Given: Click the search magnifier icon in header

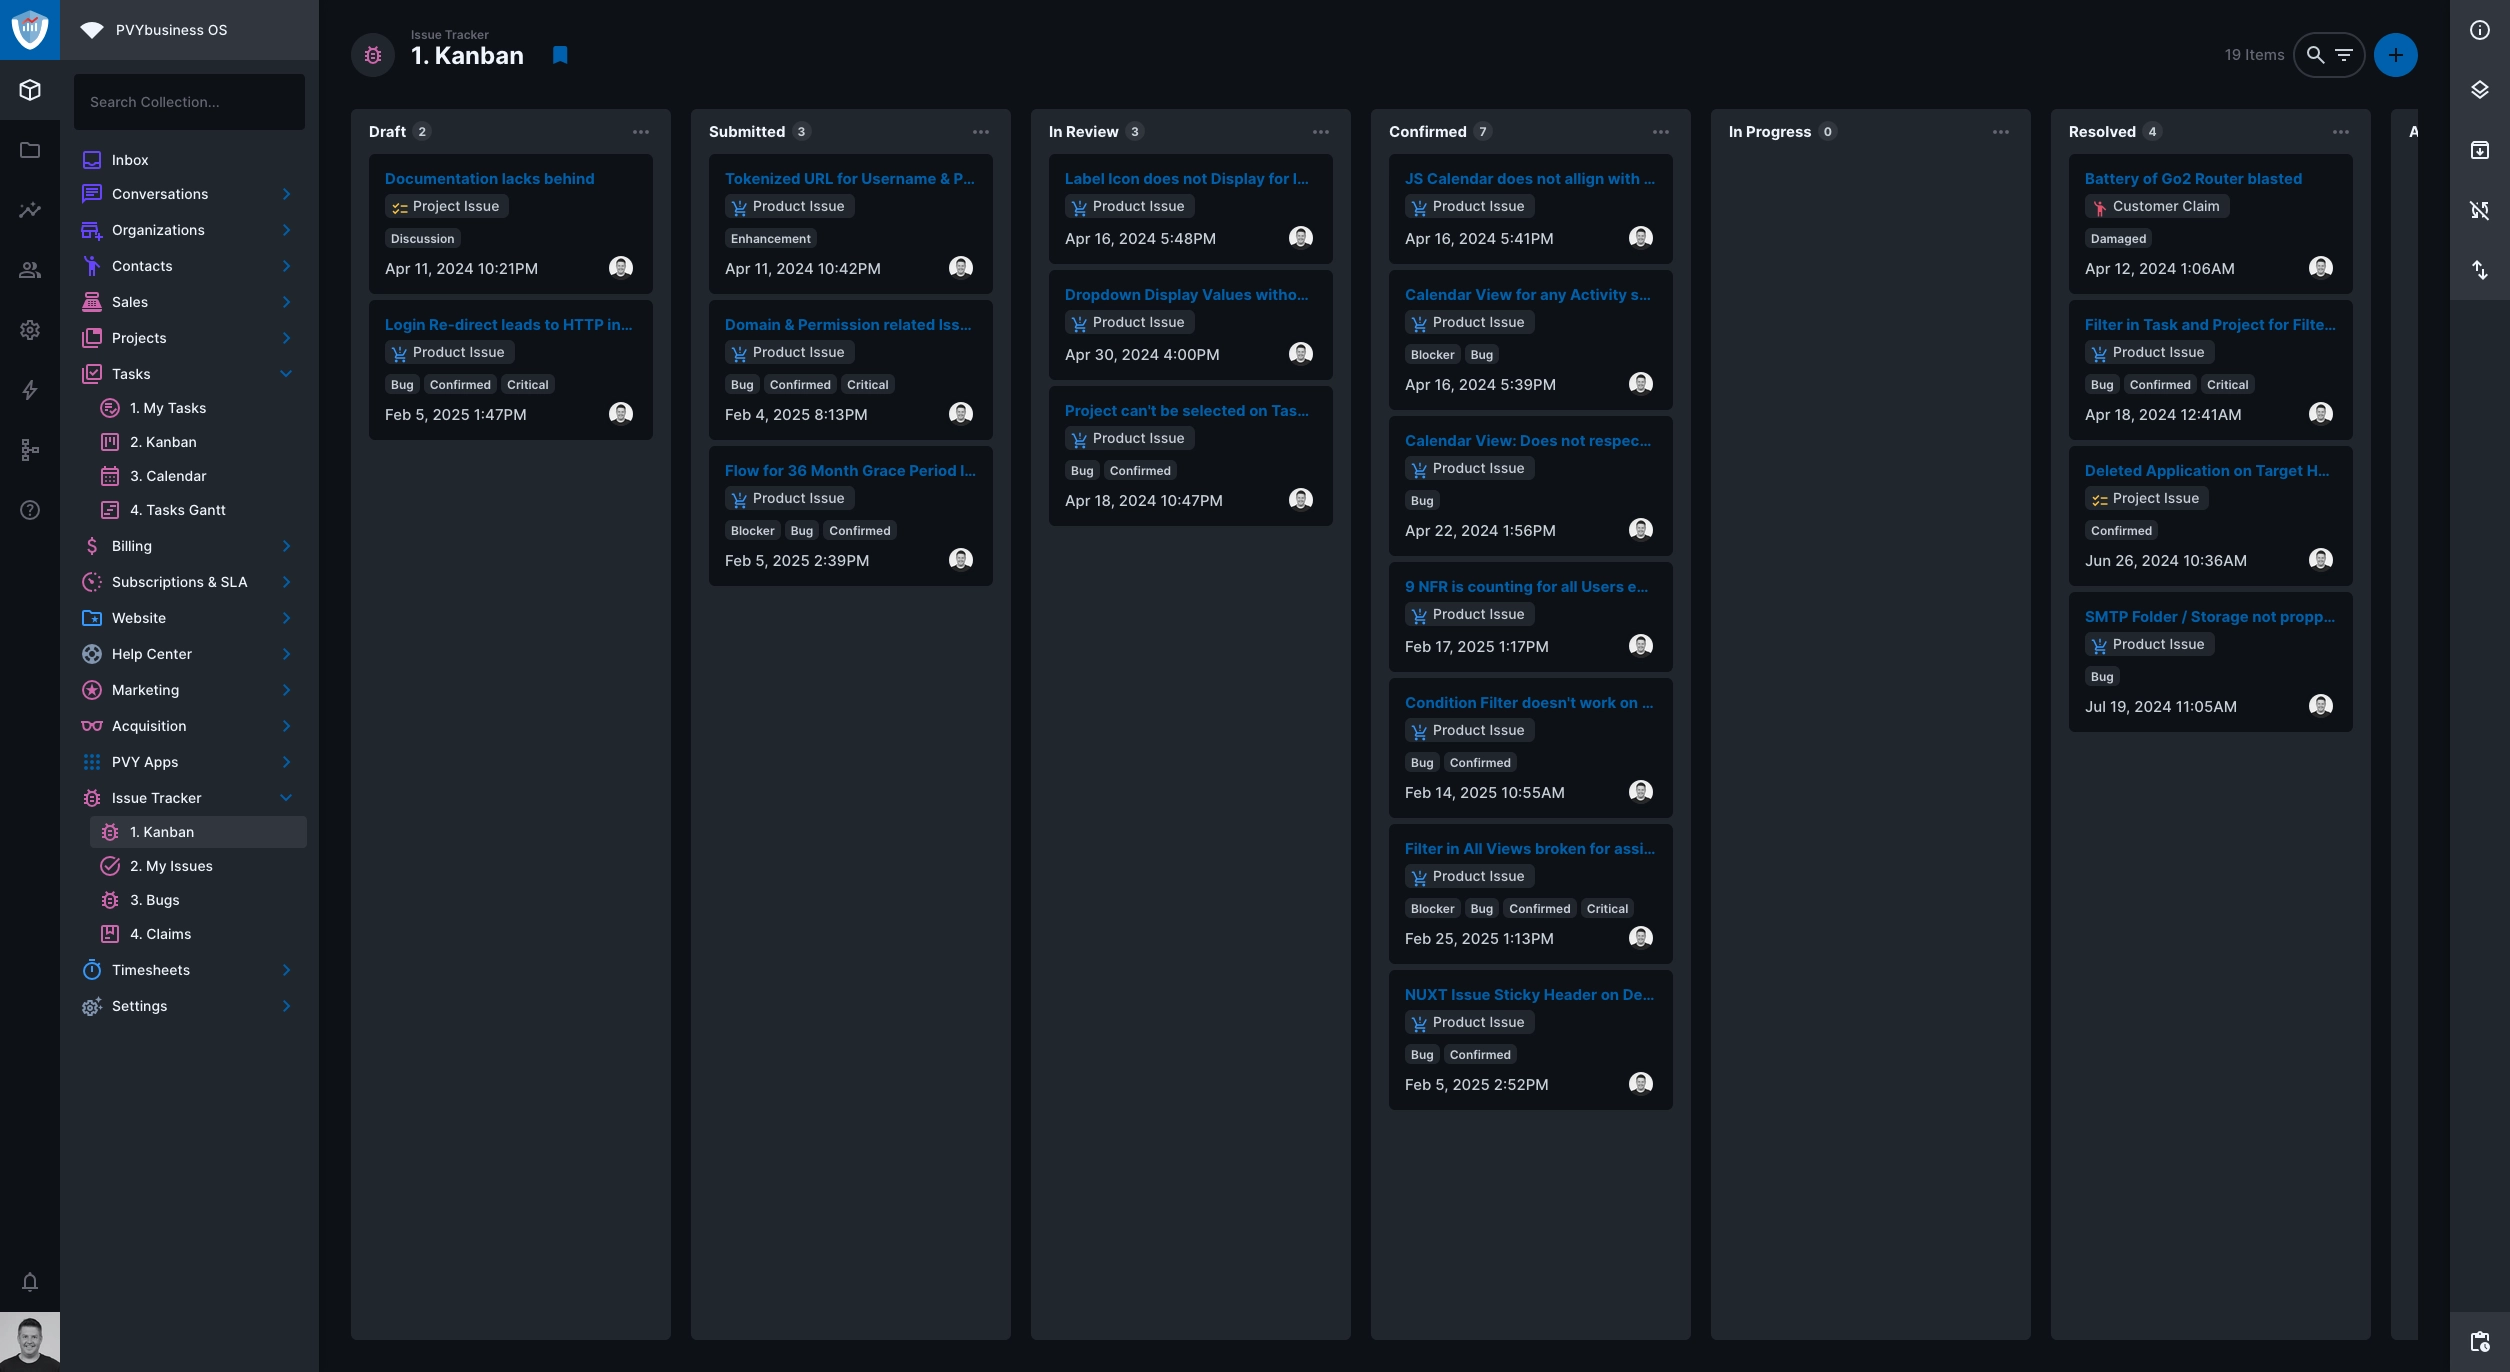Looking at the screenshot, I should 2315,55.
